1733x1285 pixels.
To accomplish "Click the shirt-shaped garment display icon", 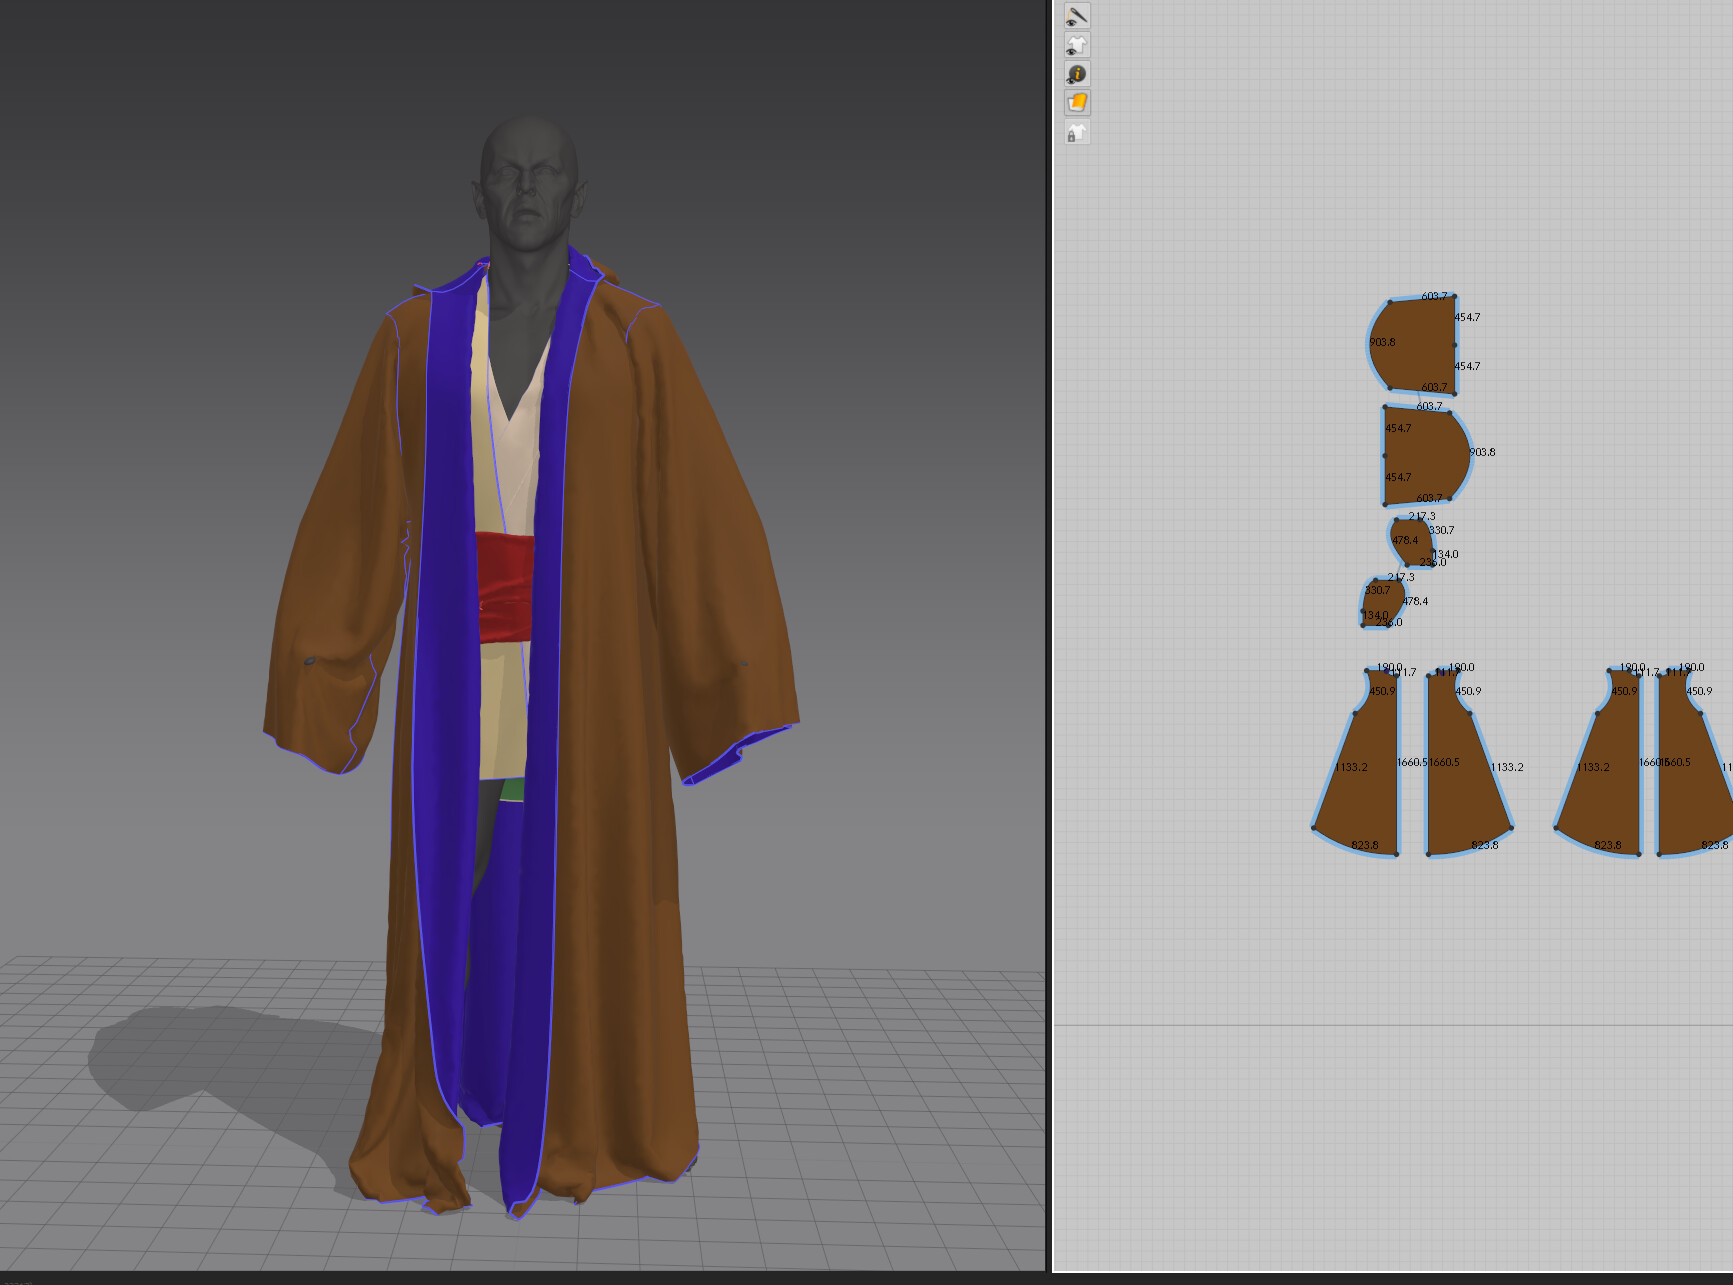I will [x=1077, y=45].
